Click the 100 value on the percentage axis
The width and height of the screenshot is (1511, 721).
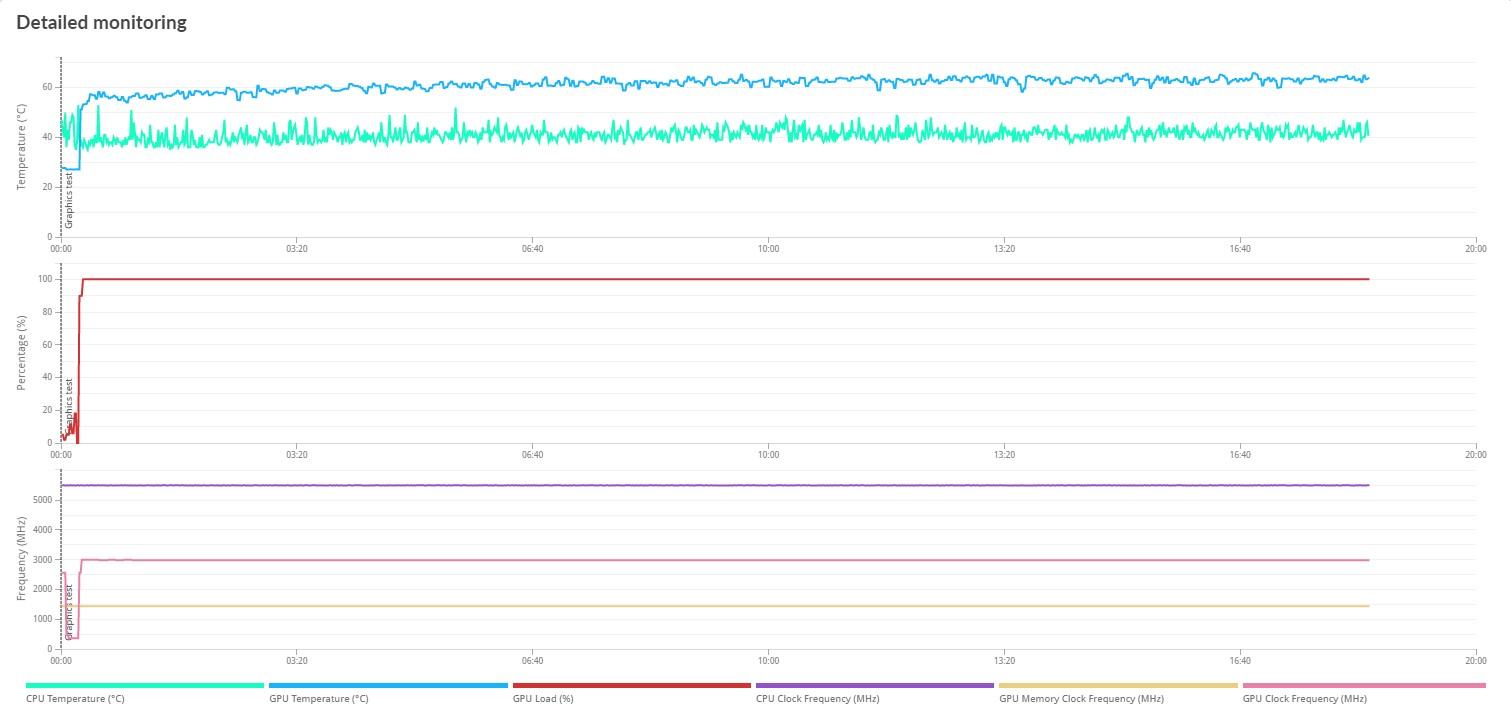[46, 279]
